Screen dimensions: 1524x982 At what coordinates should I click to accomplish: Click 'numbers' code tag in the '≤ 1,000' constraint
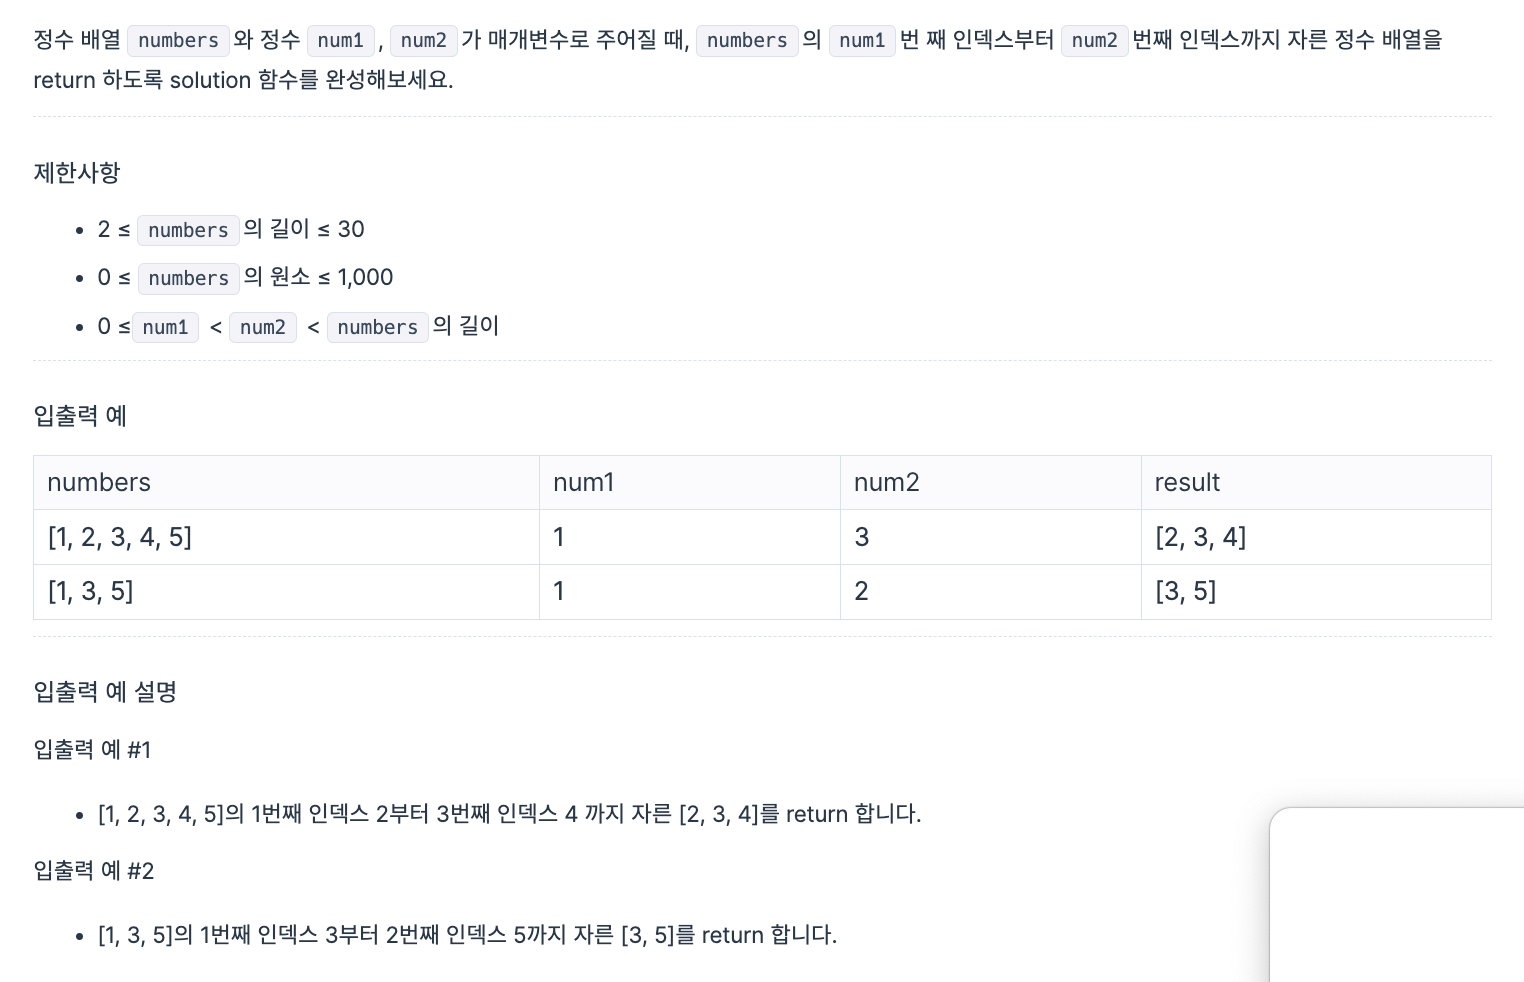coord(188,278)
